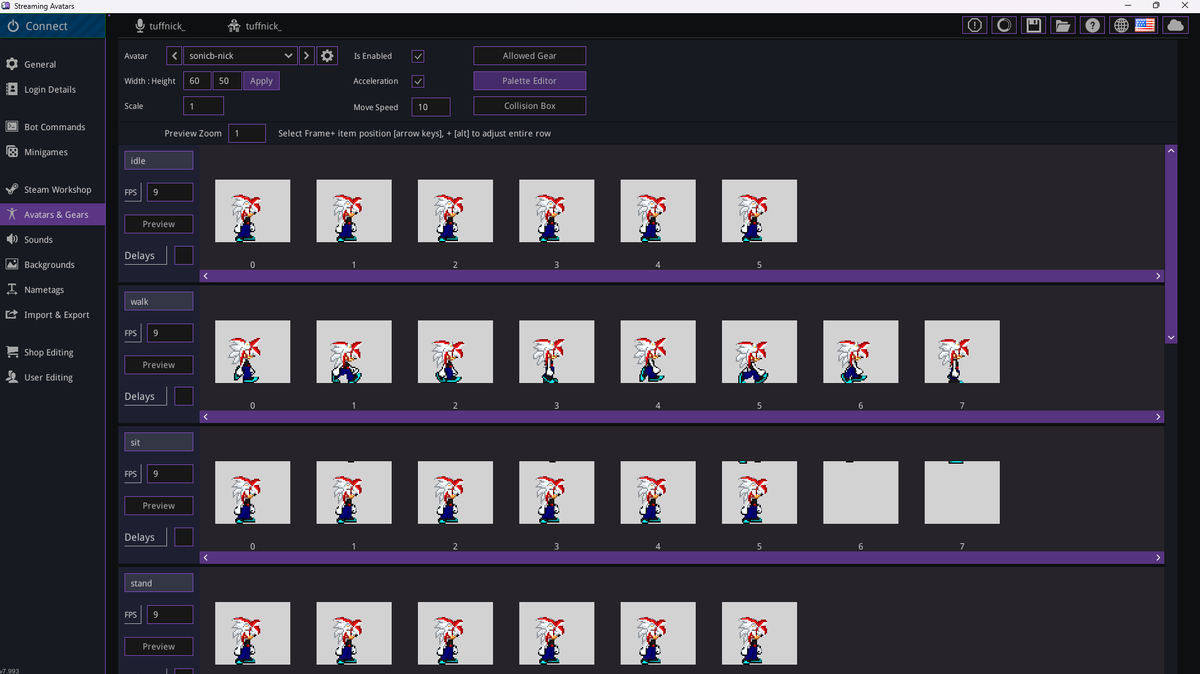The height and width of the screenshot is (674, 1200).
Task: Click the avatar settings gear icon
Action: point(327,56)
